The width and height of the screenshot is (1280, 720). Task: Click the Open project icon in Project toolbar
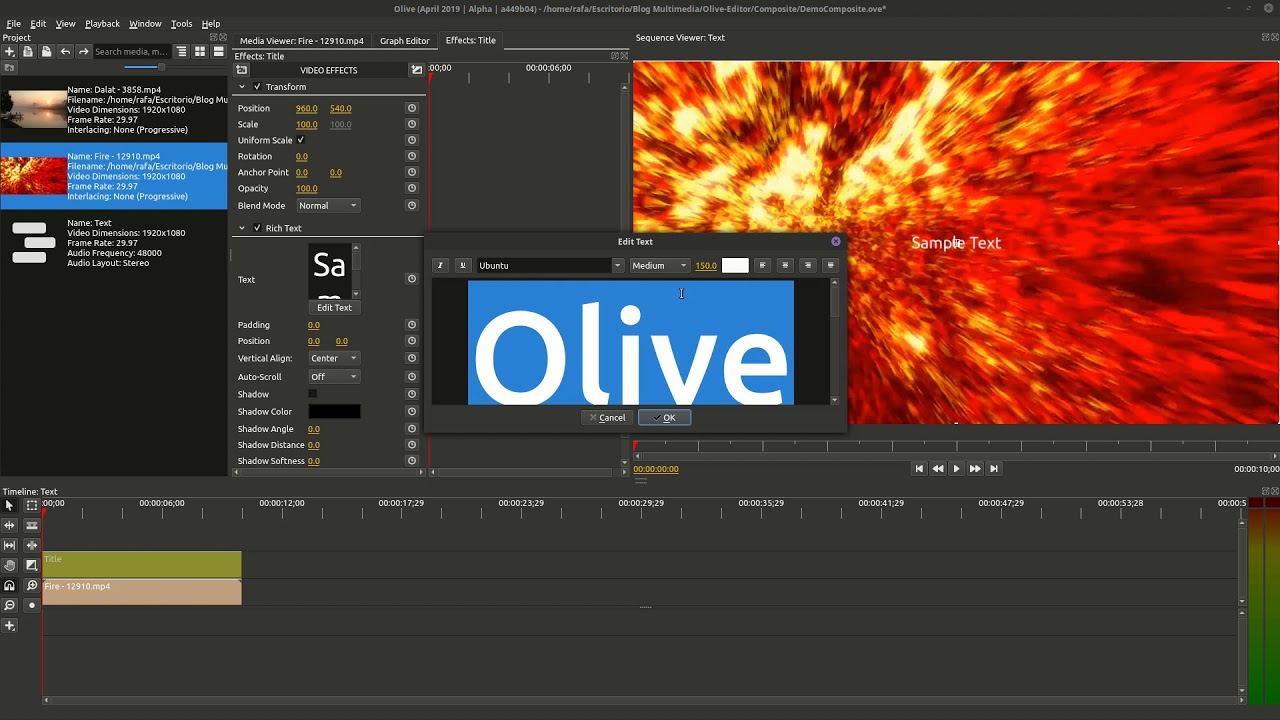(28, 51)
